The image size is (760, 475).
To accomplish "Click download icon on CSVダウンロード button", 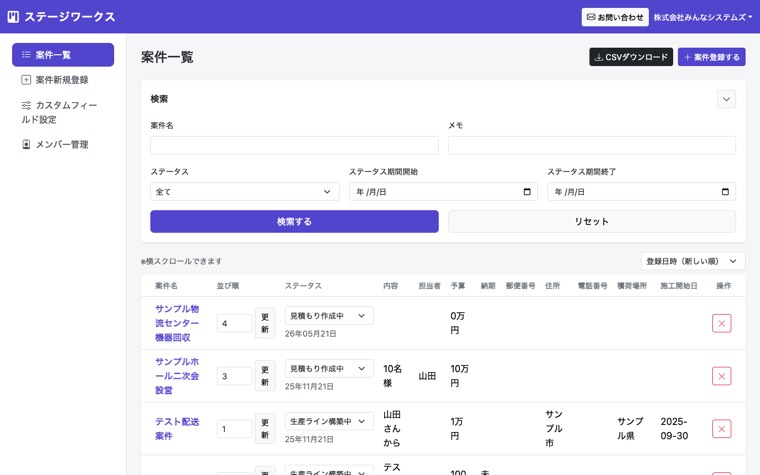I will pyautogui.click(x=599, y=57).
